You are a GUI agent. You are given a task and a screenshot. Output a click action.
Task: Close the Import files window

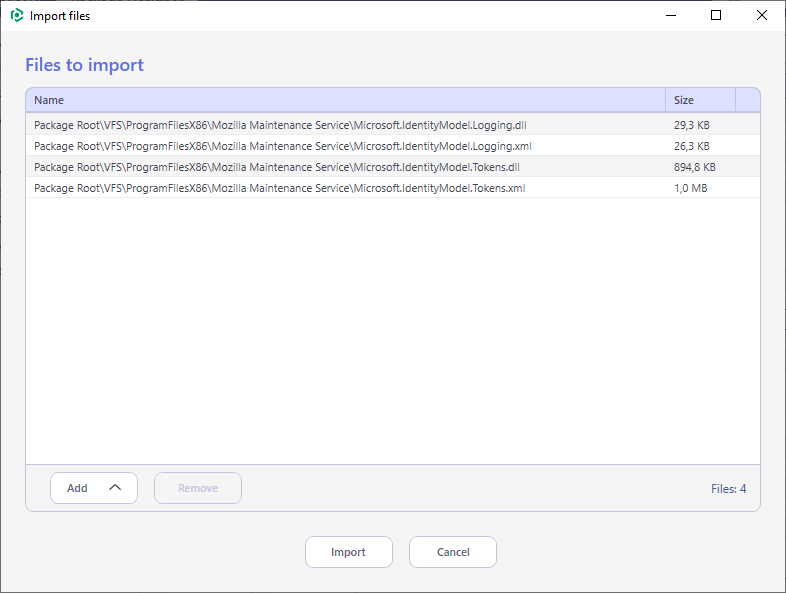[x=761, y=16]
